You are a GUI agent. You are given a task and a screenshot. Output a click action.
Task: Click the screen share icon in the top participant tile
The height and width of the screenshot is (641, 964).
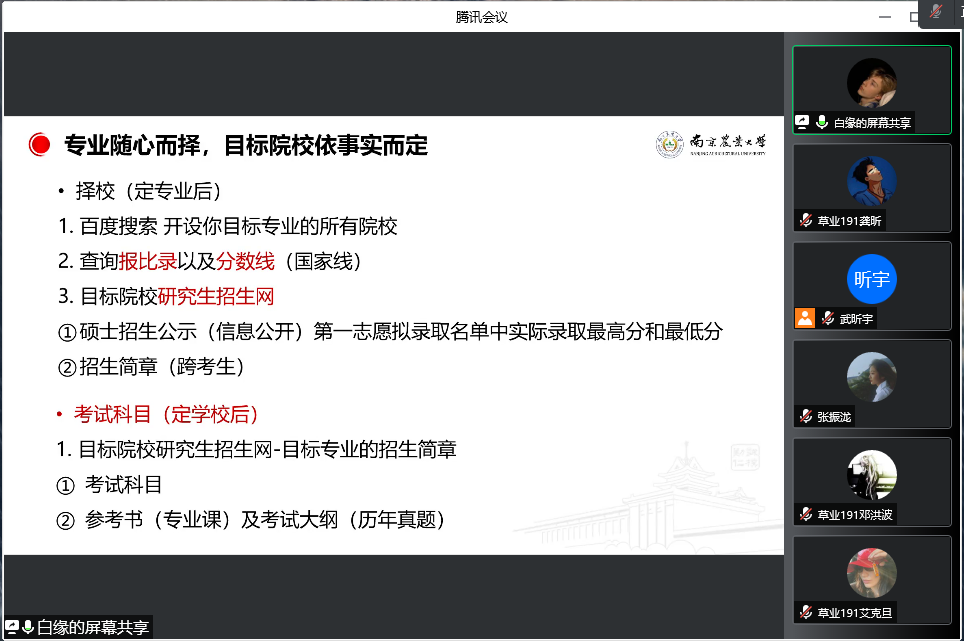[x=802, y=122]
